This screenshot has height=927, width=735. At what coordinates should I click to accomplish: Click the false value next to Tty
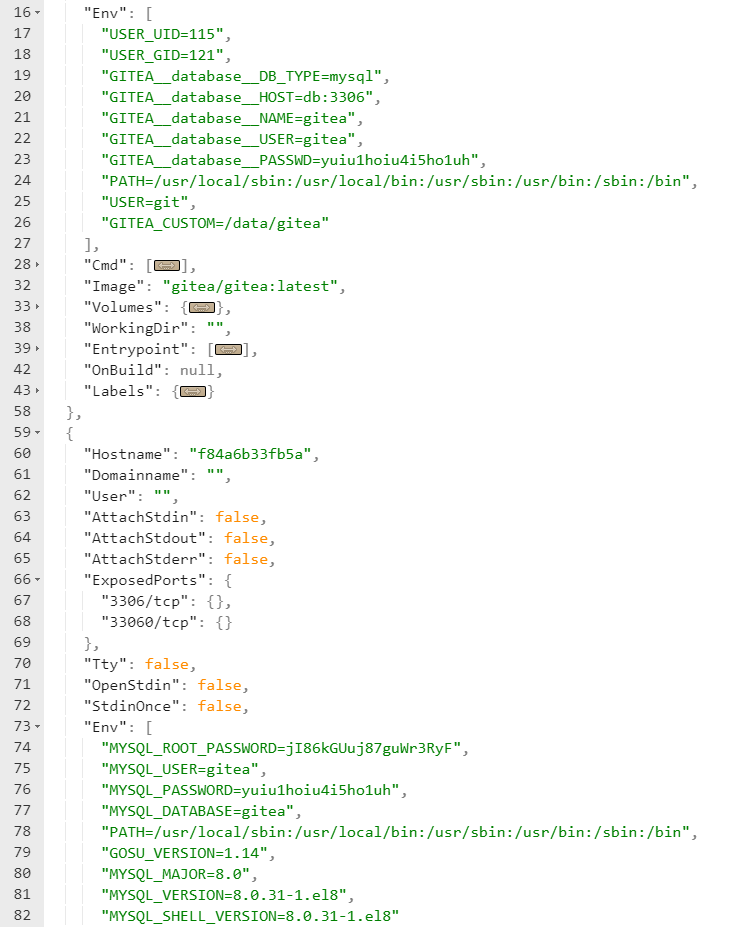pyautogui.click(x=166, y=664)
